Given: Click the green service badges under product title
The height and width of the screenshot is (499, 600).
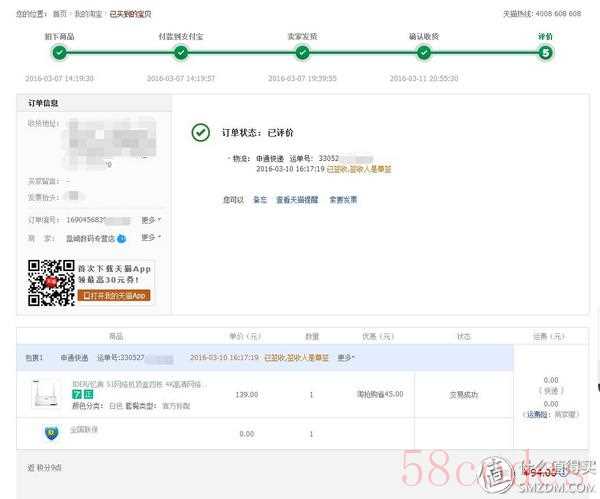Looking at the screenshot, I should click(x=83, y=394).
